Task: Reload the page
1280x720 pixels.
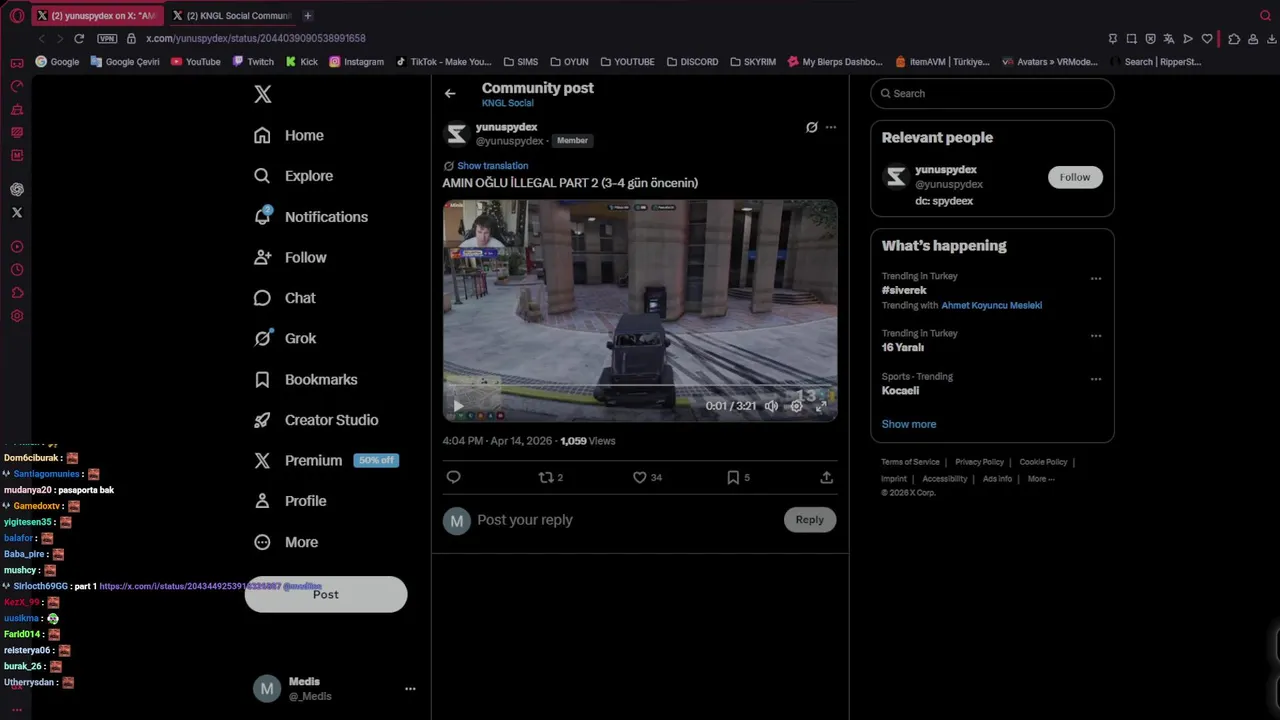Action: coord(79,38)
